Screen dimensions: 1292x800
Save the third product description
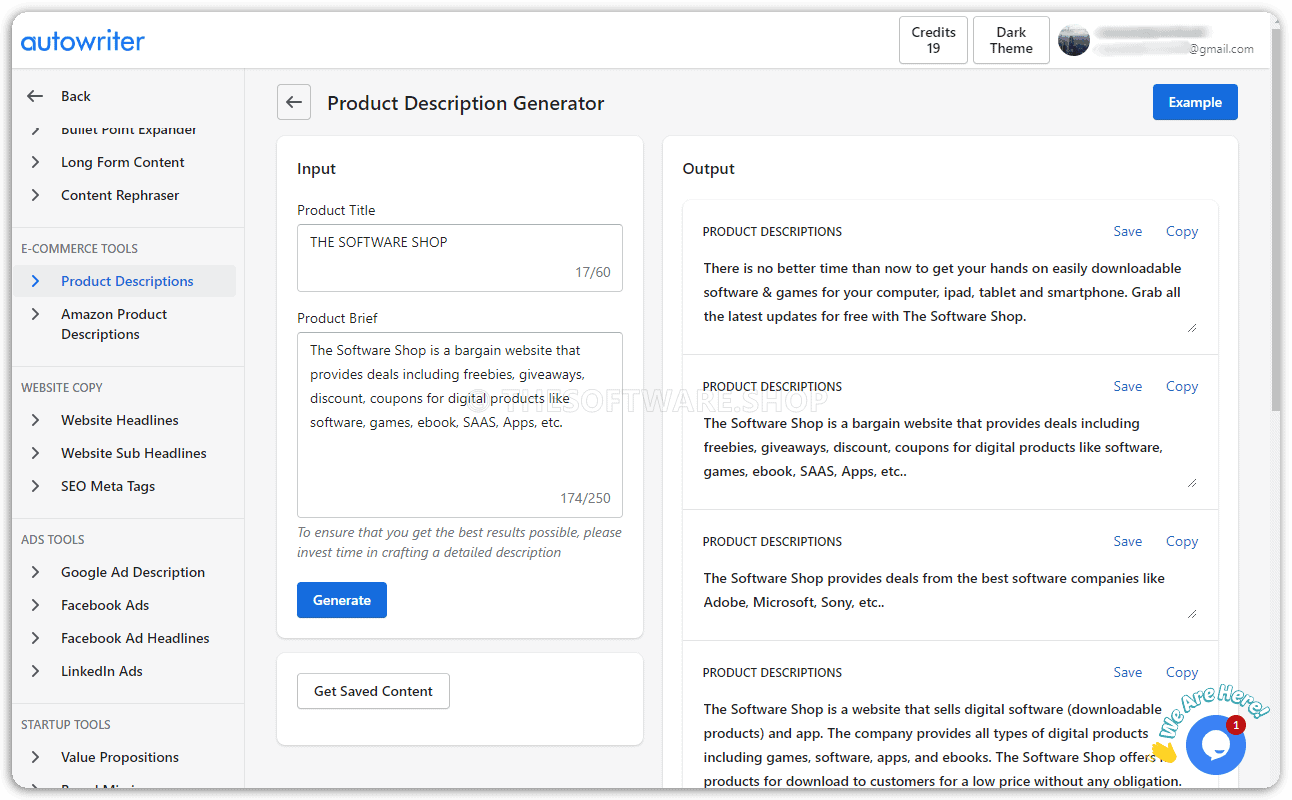(1128, 541)
